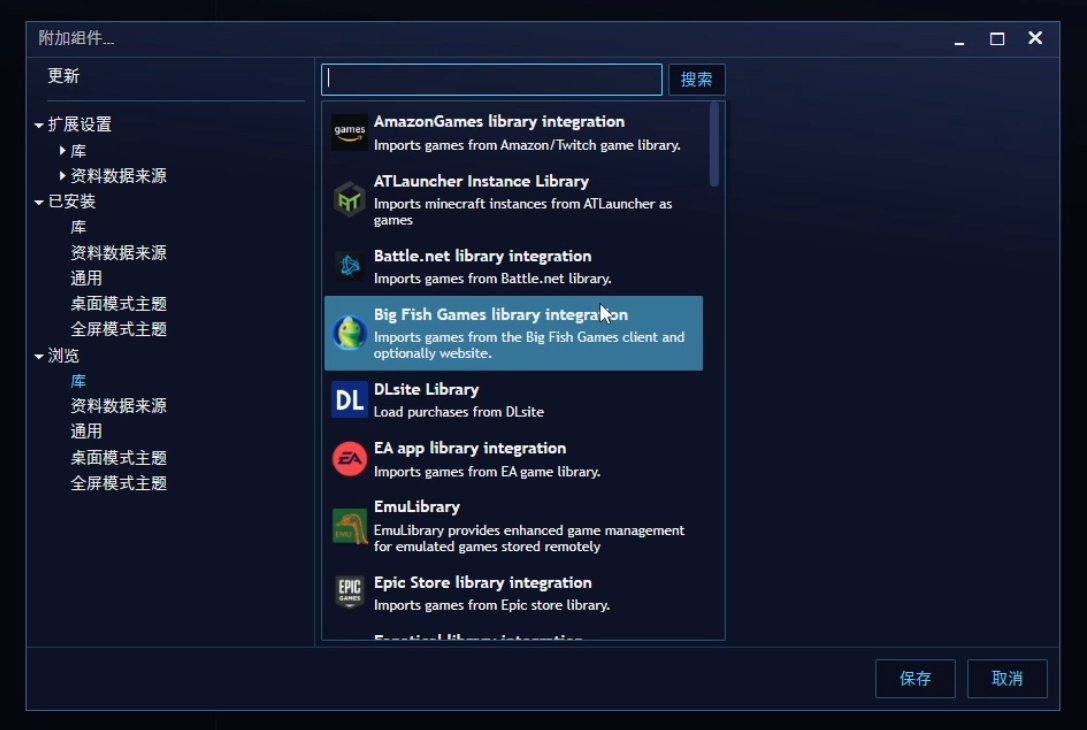Click the DLsite Library DL icon
The width and height of the screenshot is (1087, 730).
(x=349, y=400)
